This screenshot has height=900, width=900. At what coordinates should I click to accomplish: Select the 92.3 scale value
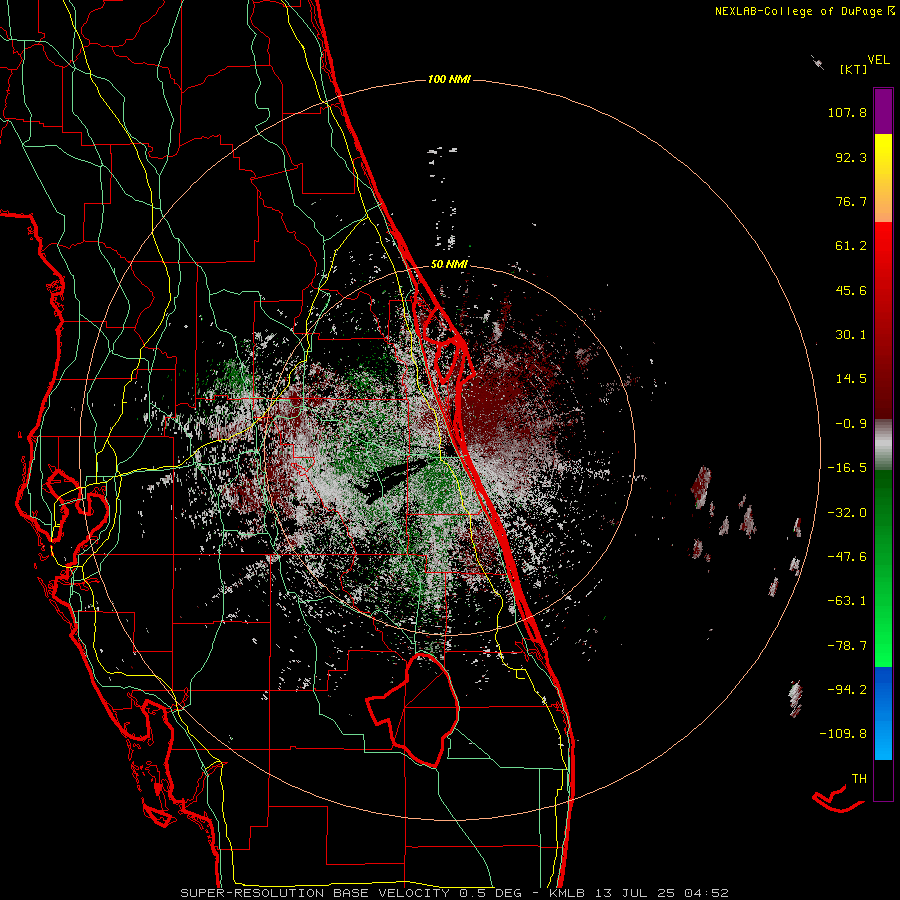pos(851,157)
